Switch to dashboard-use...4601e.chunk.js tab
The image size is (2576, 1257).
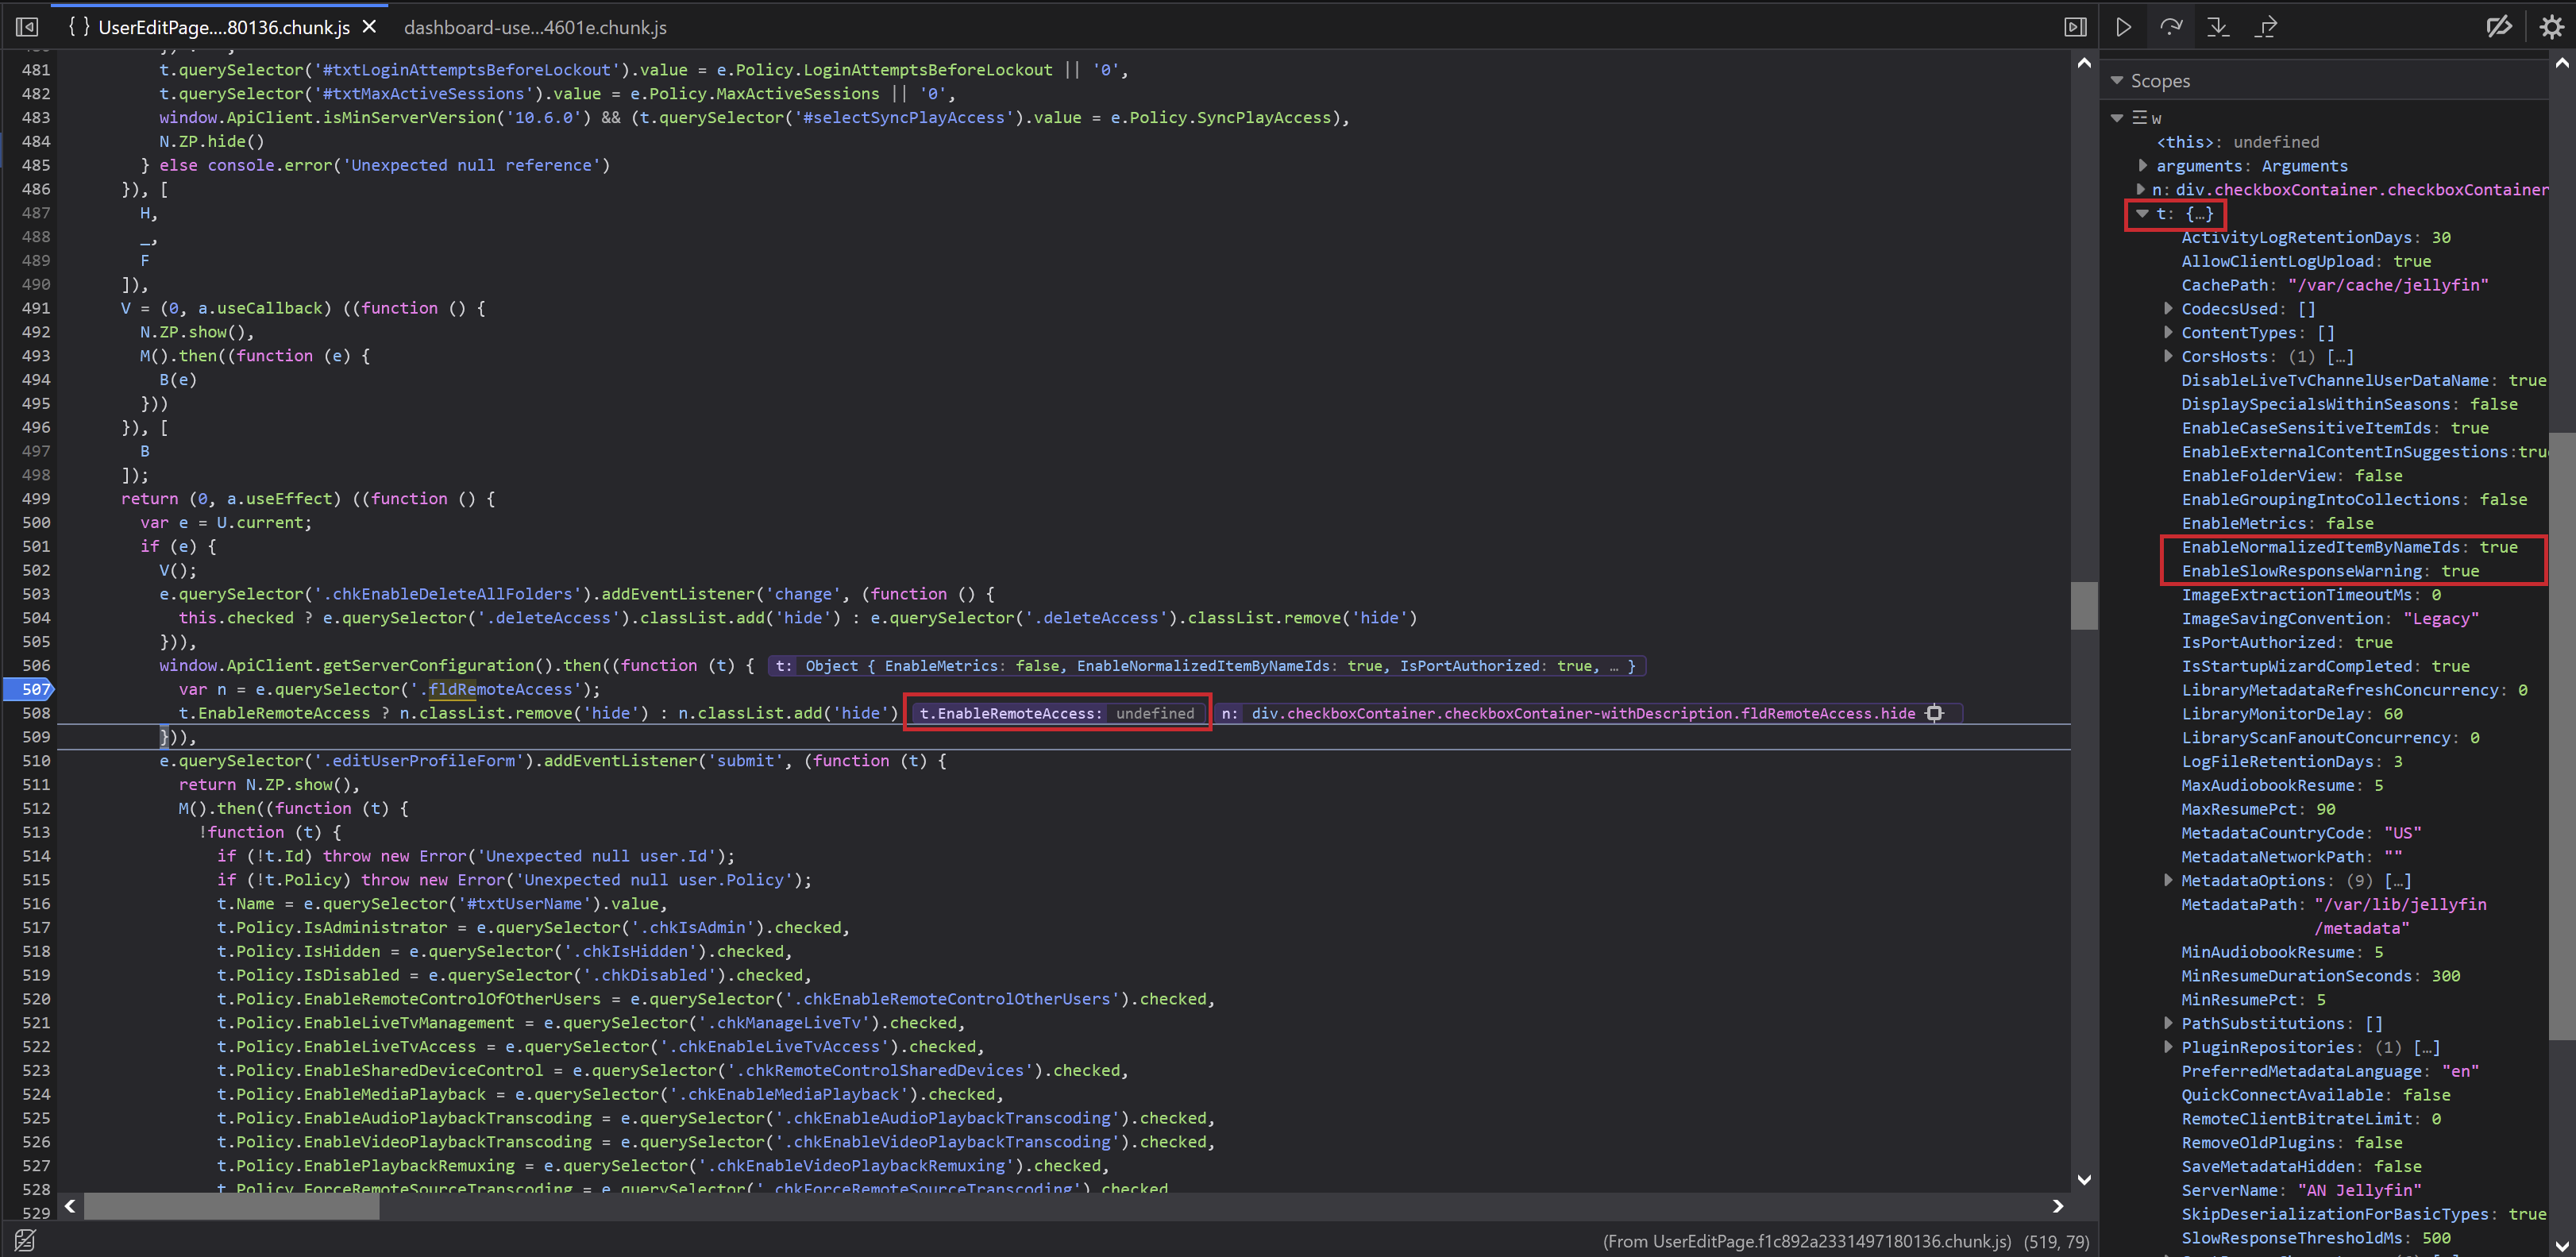coord(535,27)
